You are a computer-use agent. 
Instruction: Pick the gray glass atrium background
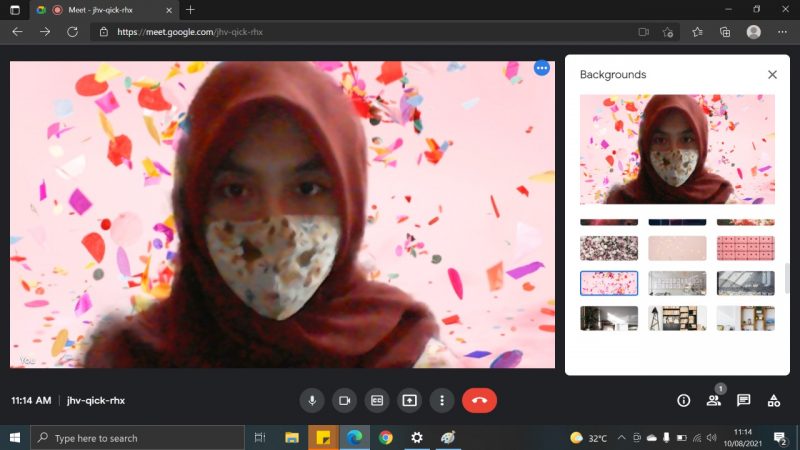pos(745,283)
